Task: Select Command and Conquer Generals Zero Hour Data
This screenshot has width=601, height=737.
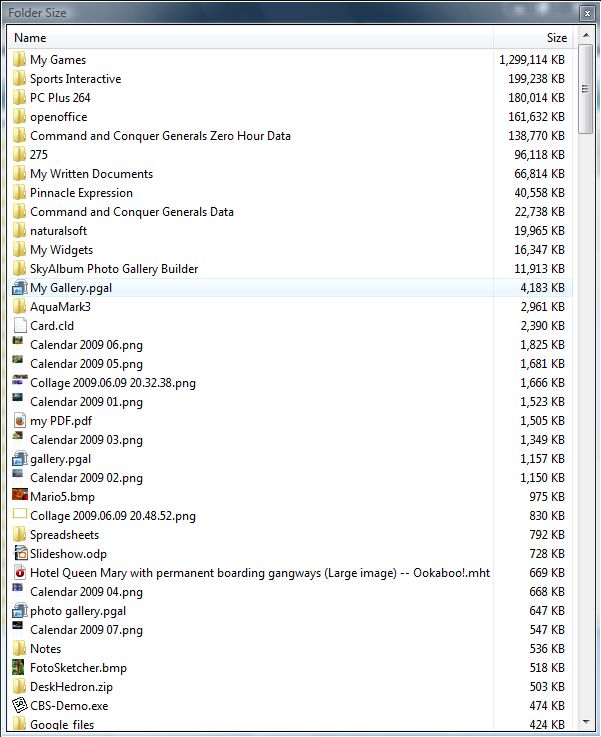Action: click(160, 136)
